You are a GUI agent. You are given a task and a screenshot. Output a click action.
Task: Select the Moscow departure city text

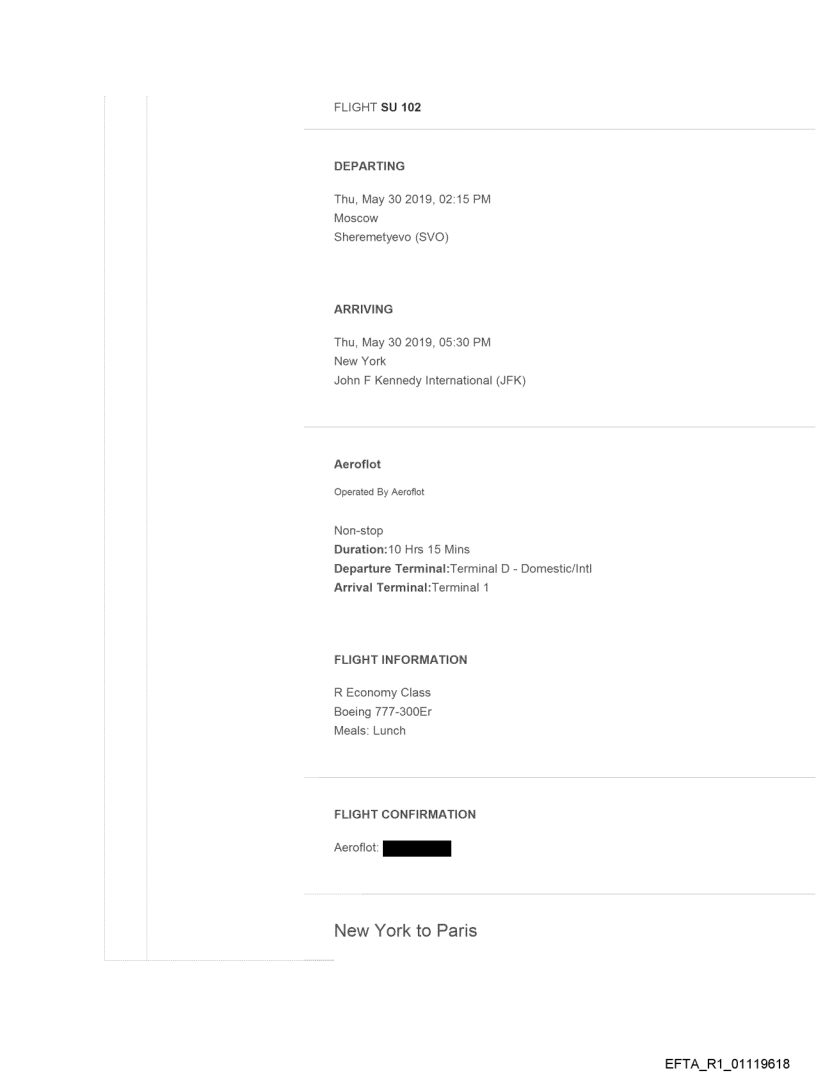[355, 216]
